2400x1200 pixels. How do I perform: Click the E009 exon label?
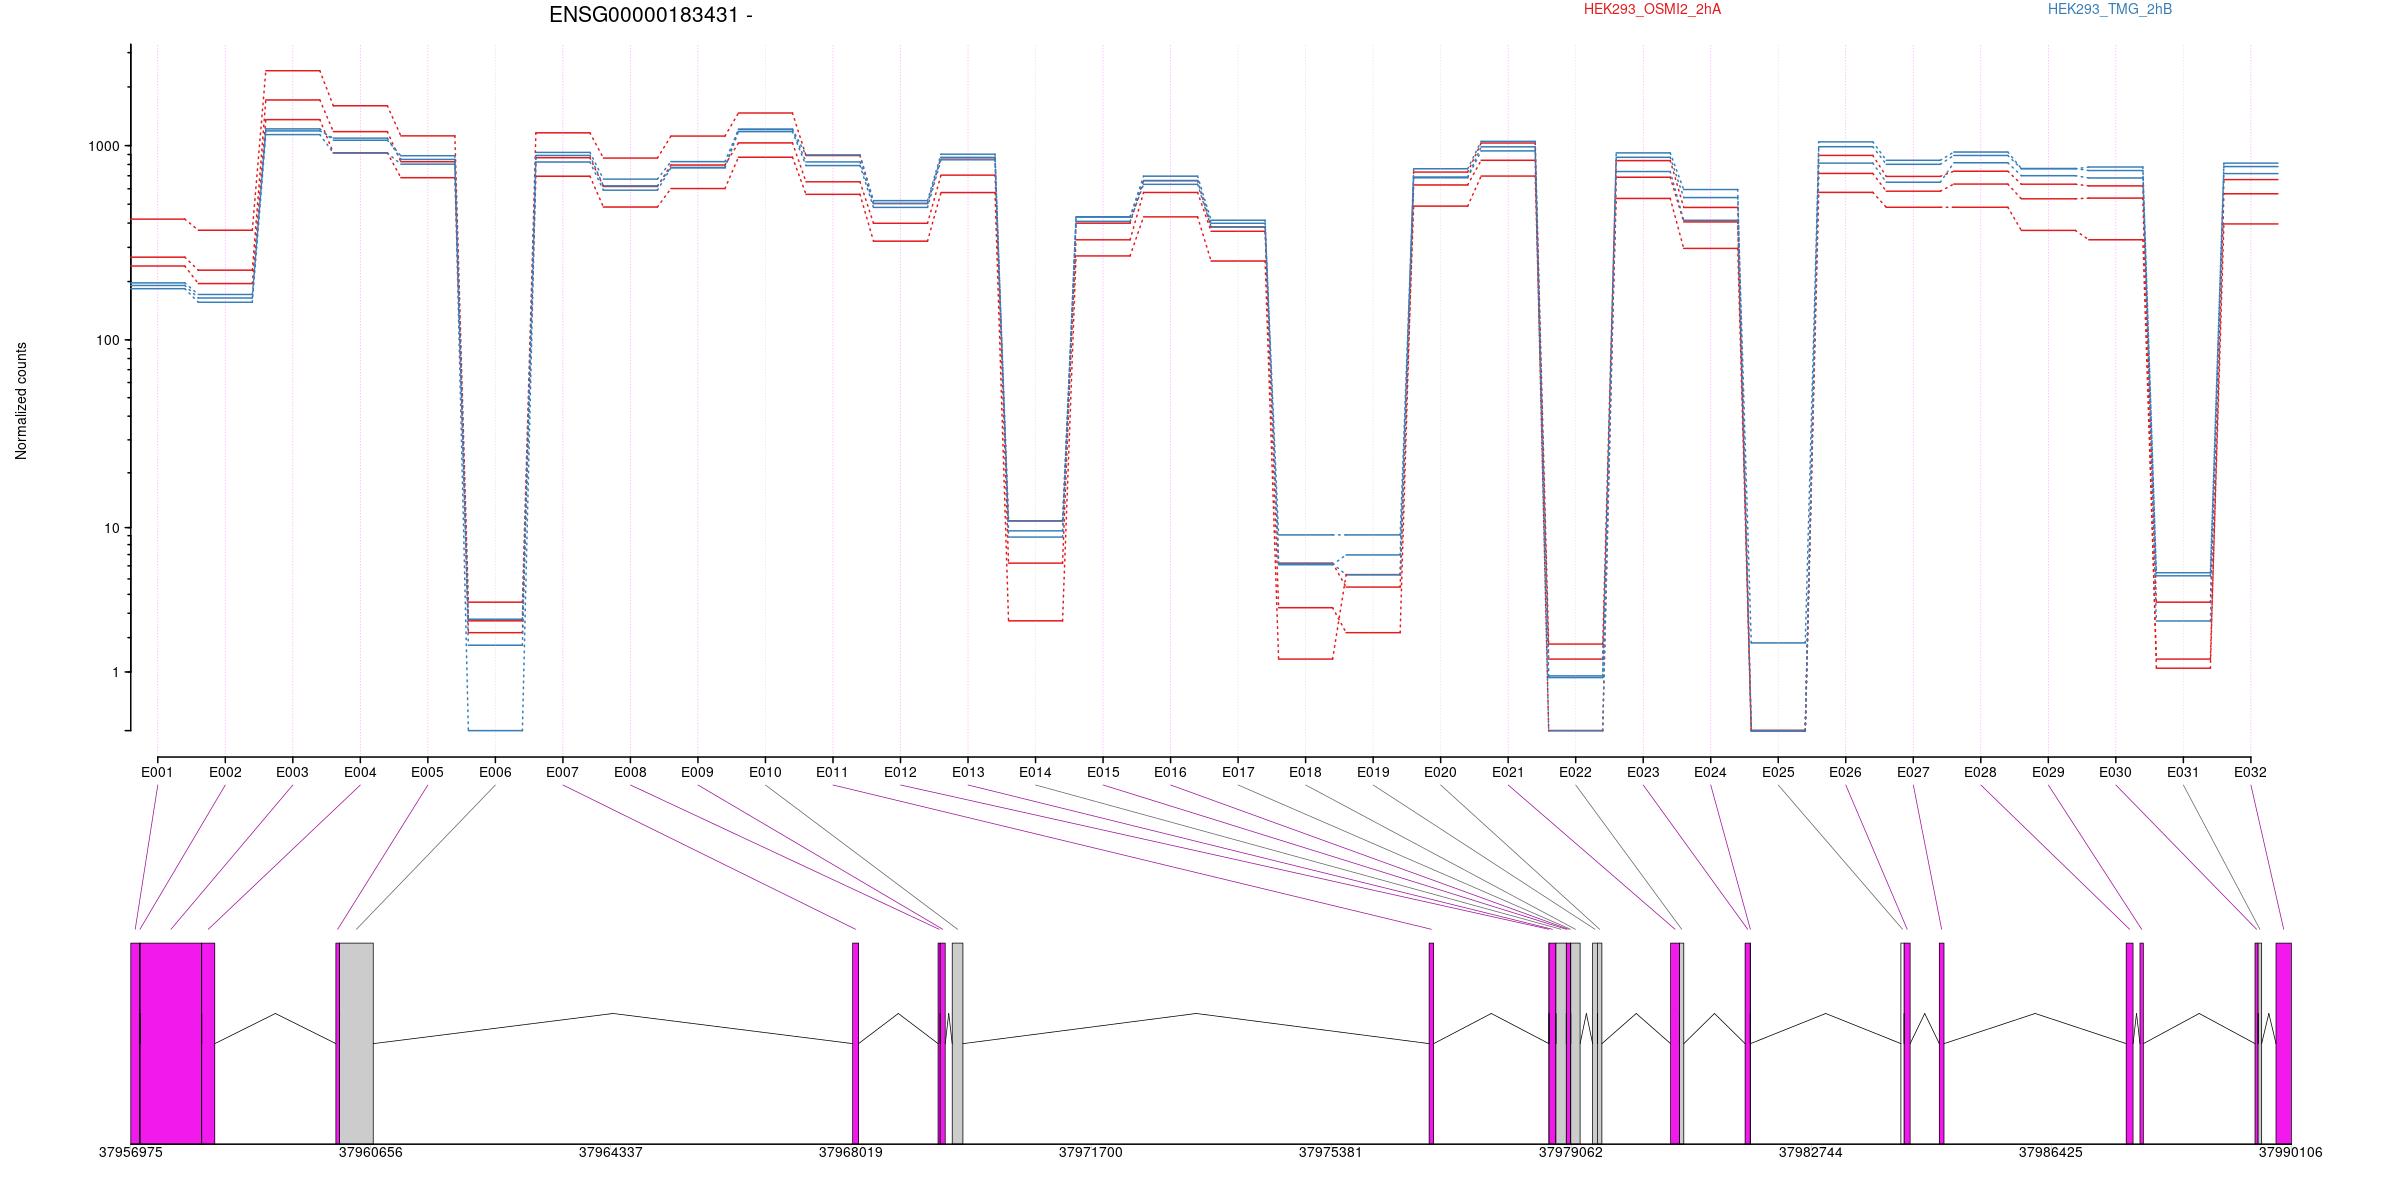697,772
